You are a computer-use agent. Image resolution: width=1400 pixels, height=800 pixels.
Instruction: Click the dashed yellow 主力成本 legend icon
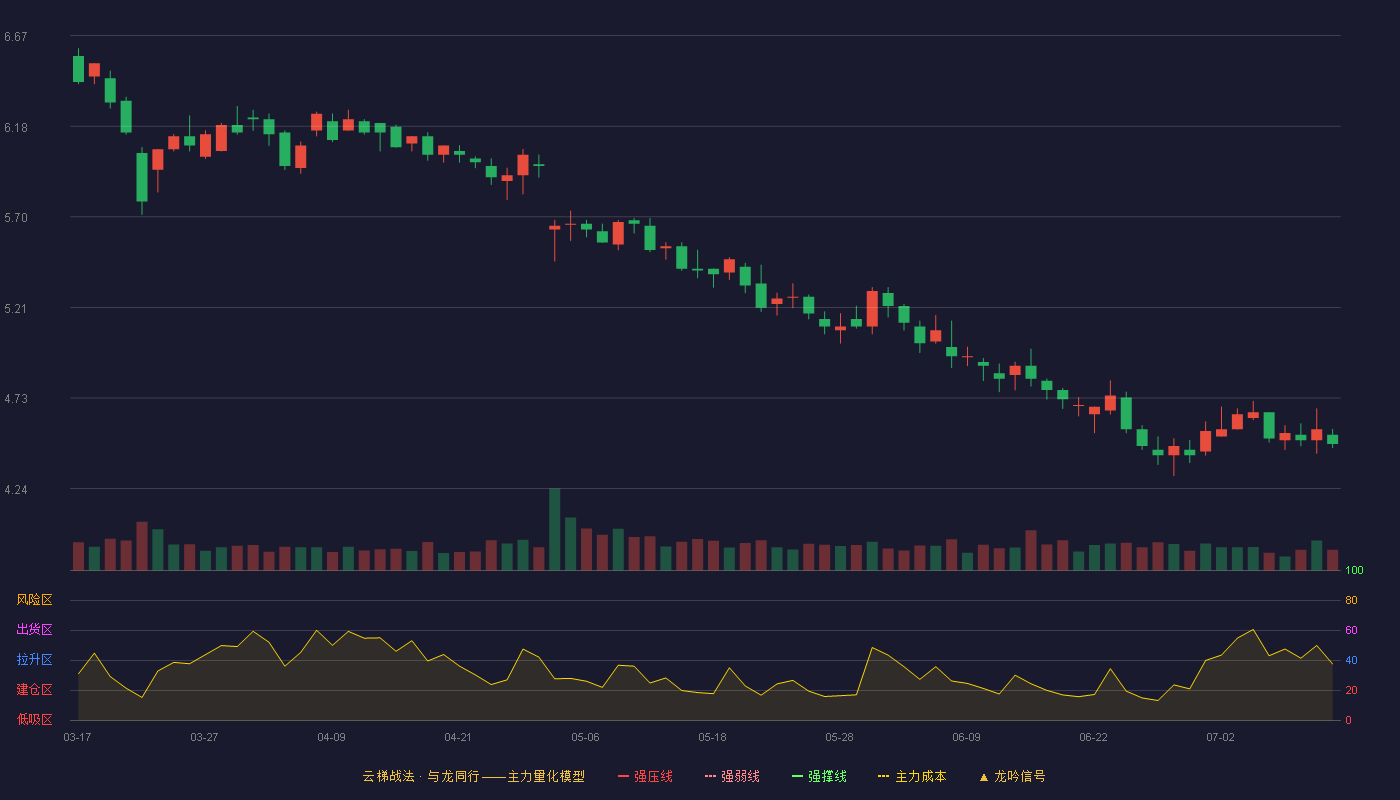click(884, 776)
